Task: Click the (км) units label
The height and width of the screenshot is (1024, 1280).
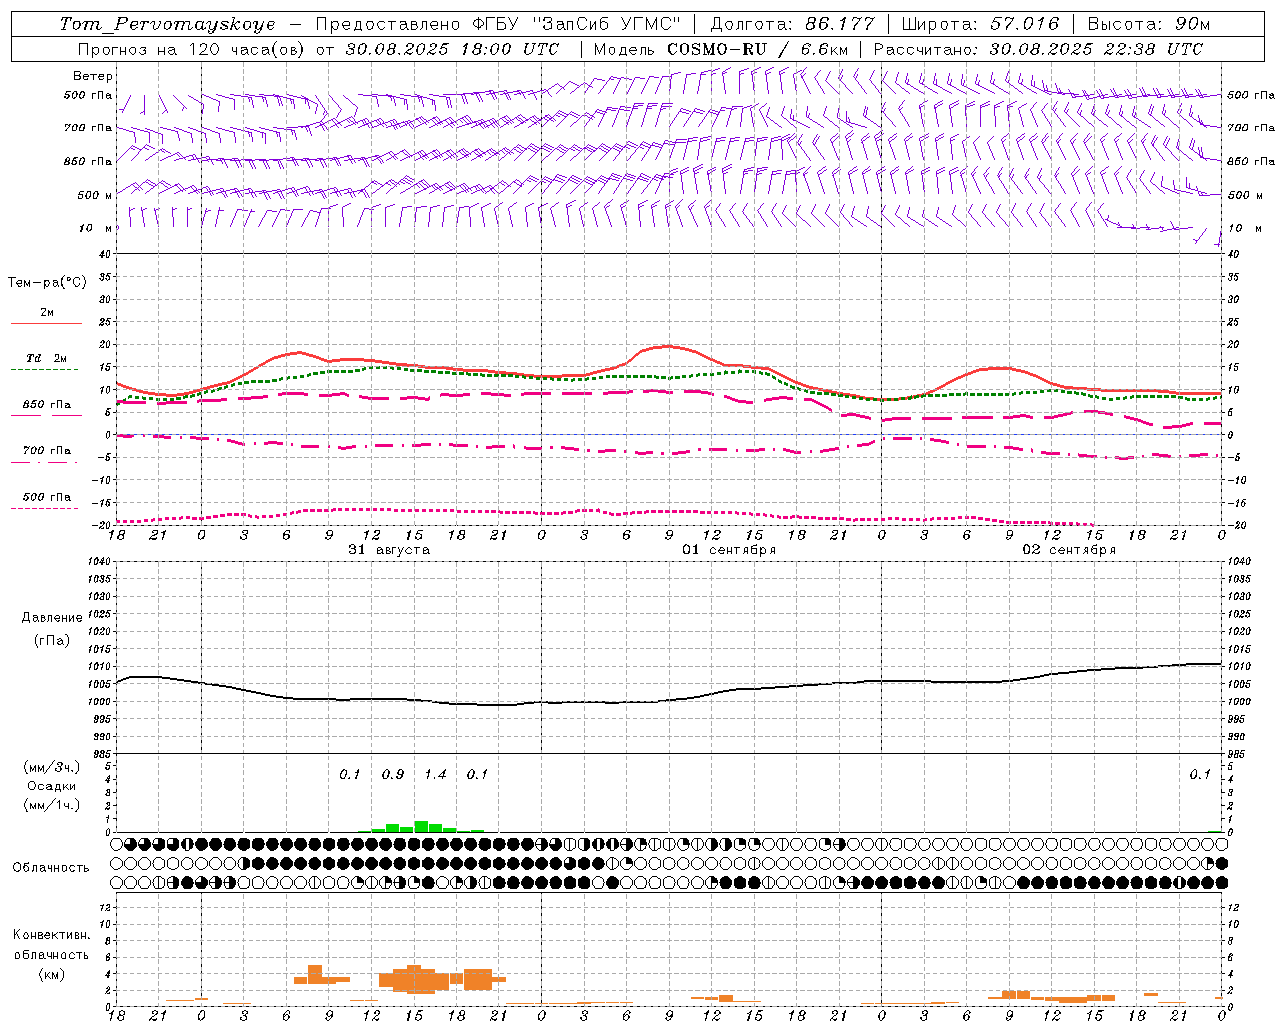Action: pos(52,974)
